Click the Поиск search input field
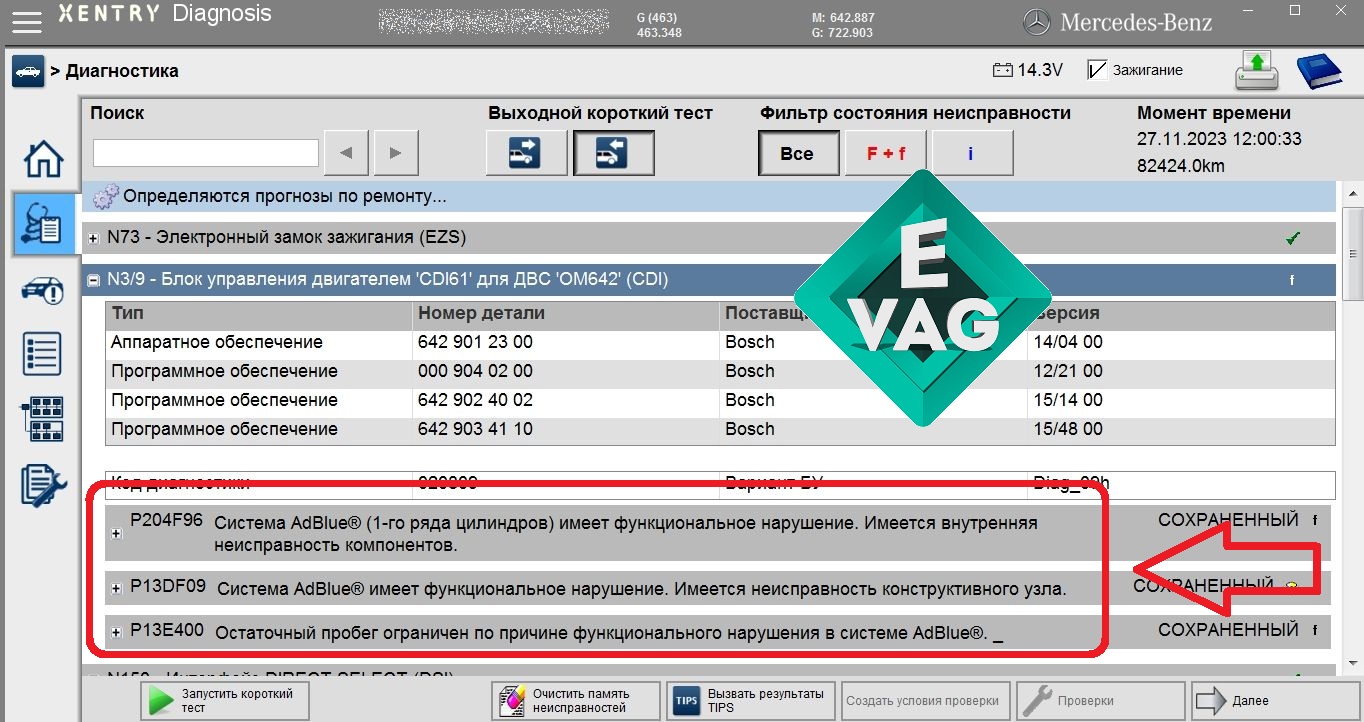Image resolution: width=1364 pixels, height=722 pixels. [x=206, y=153]
